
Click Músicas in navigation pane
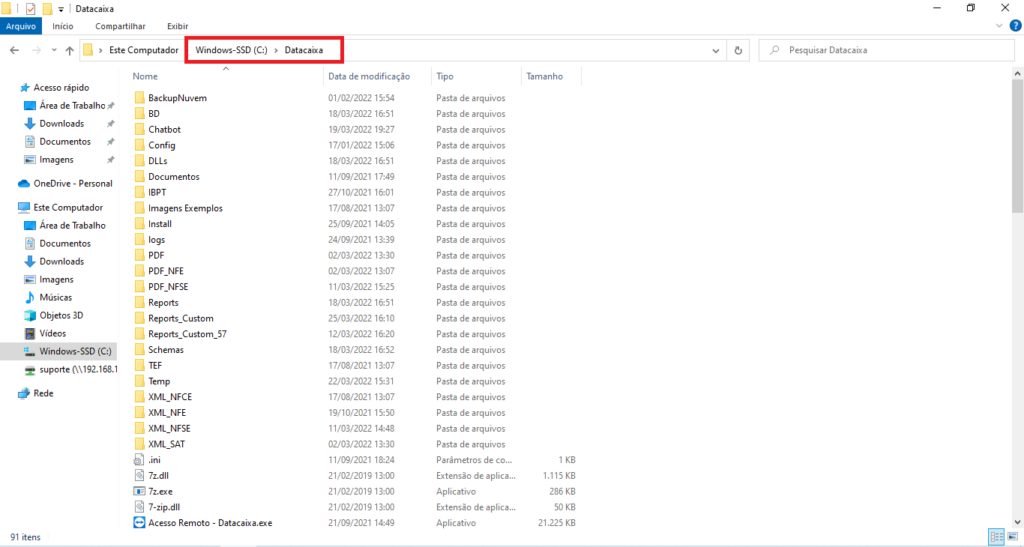point(56,297)
